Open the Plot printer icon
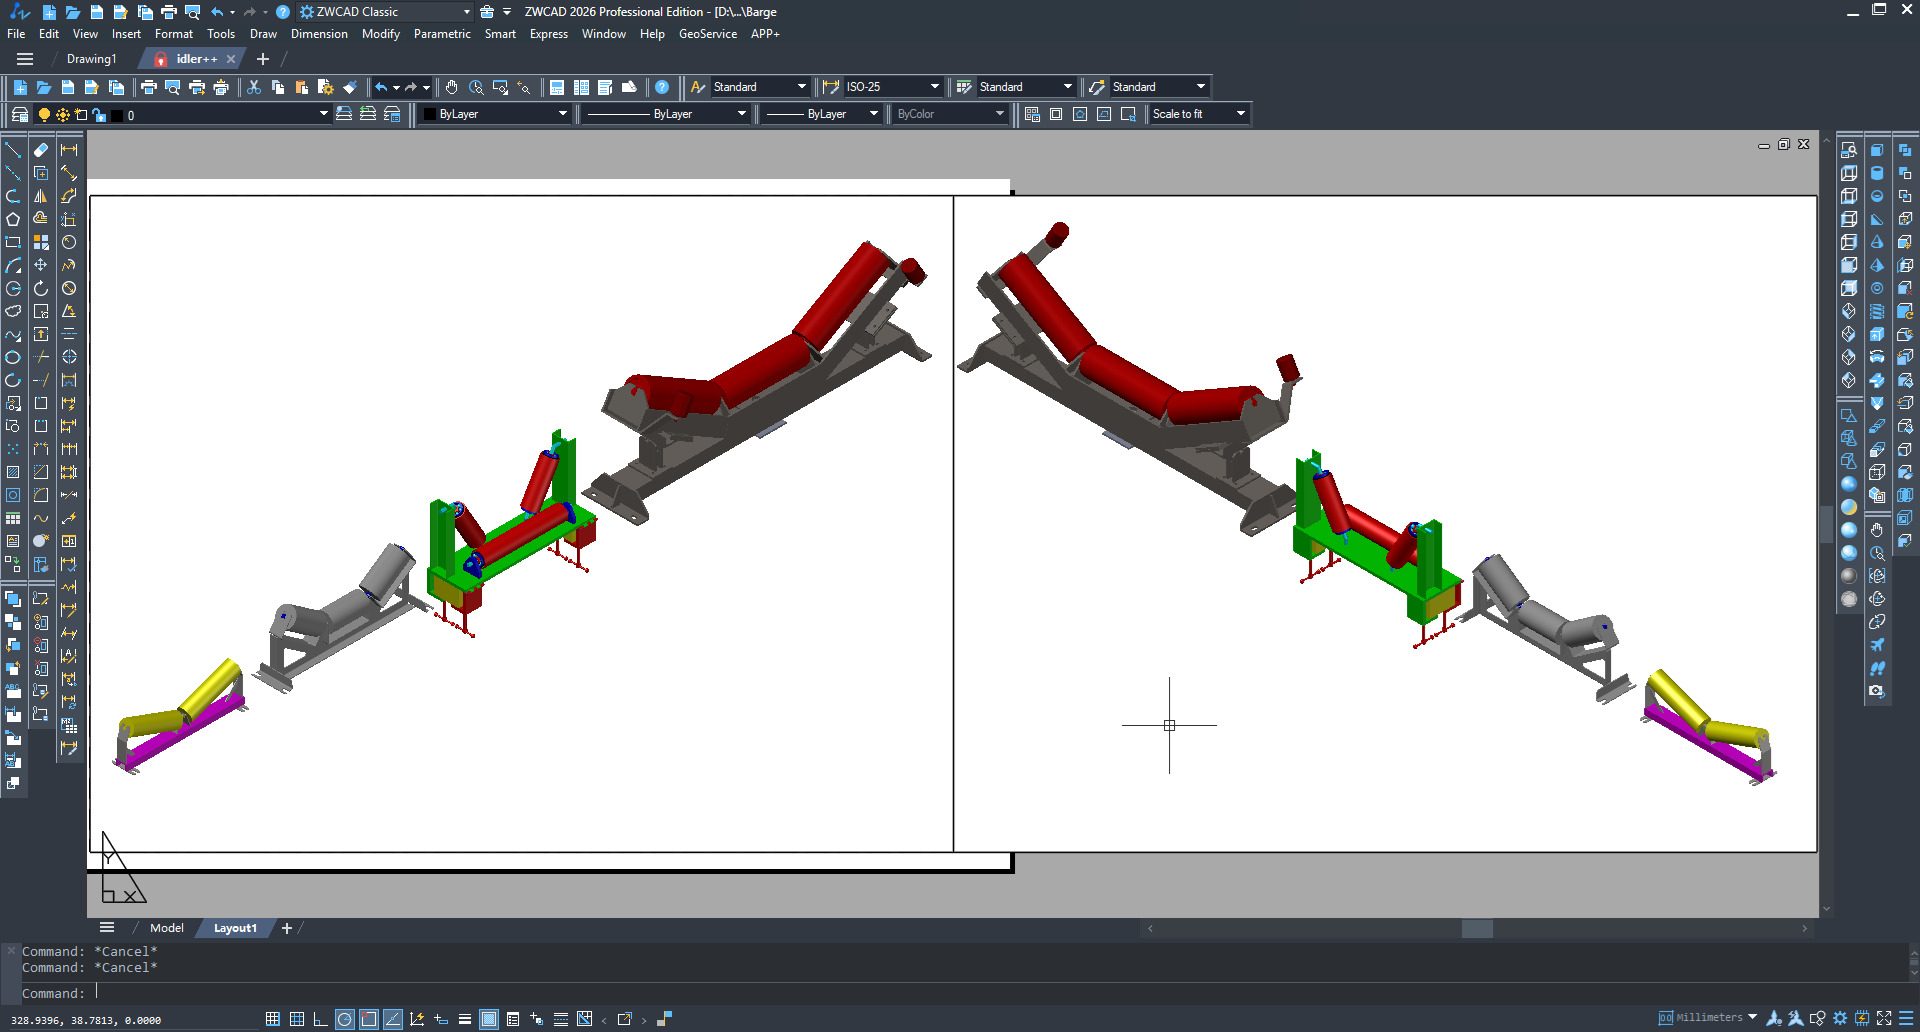1920x1032 pixels. coord(149,87)
